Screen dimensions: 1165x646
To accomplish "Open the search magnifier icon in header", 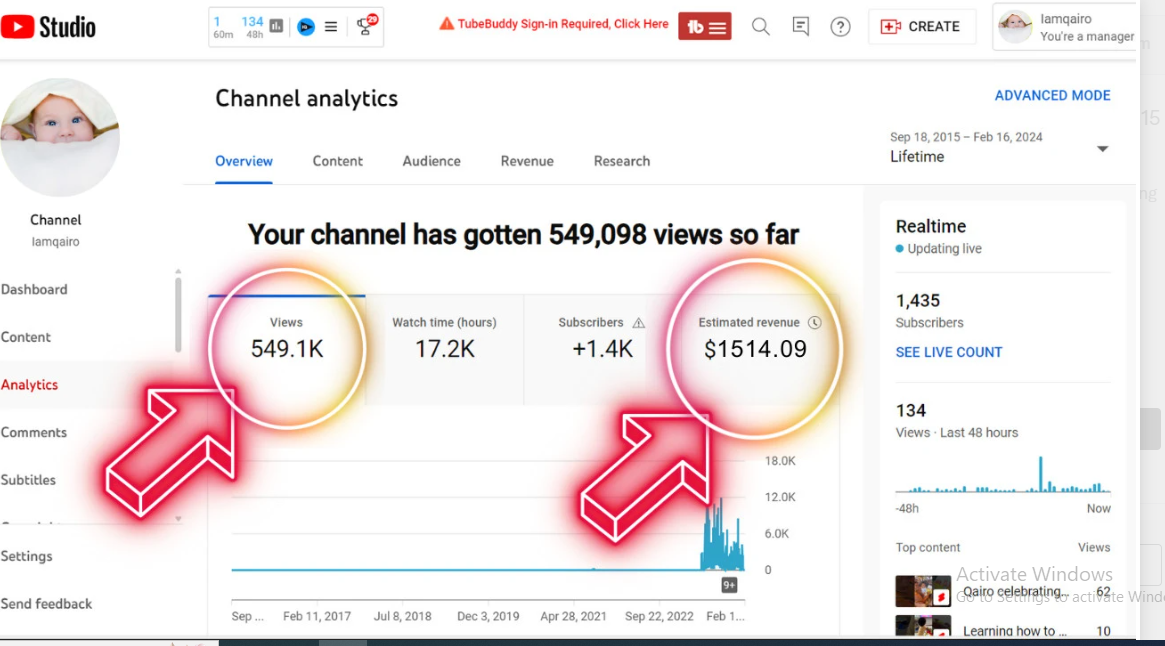I will [761, 27].
